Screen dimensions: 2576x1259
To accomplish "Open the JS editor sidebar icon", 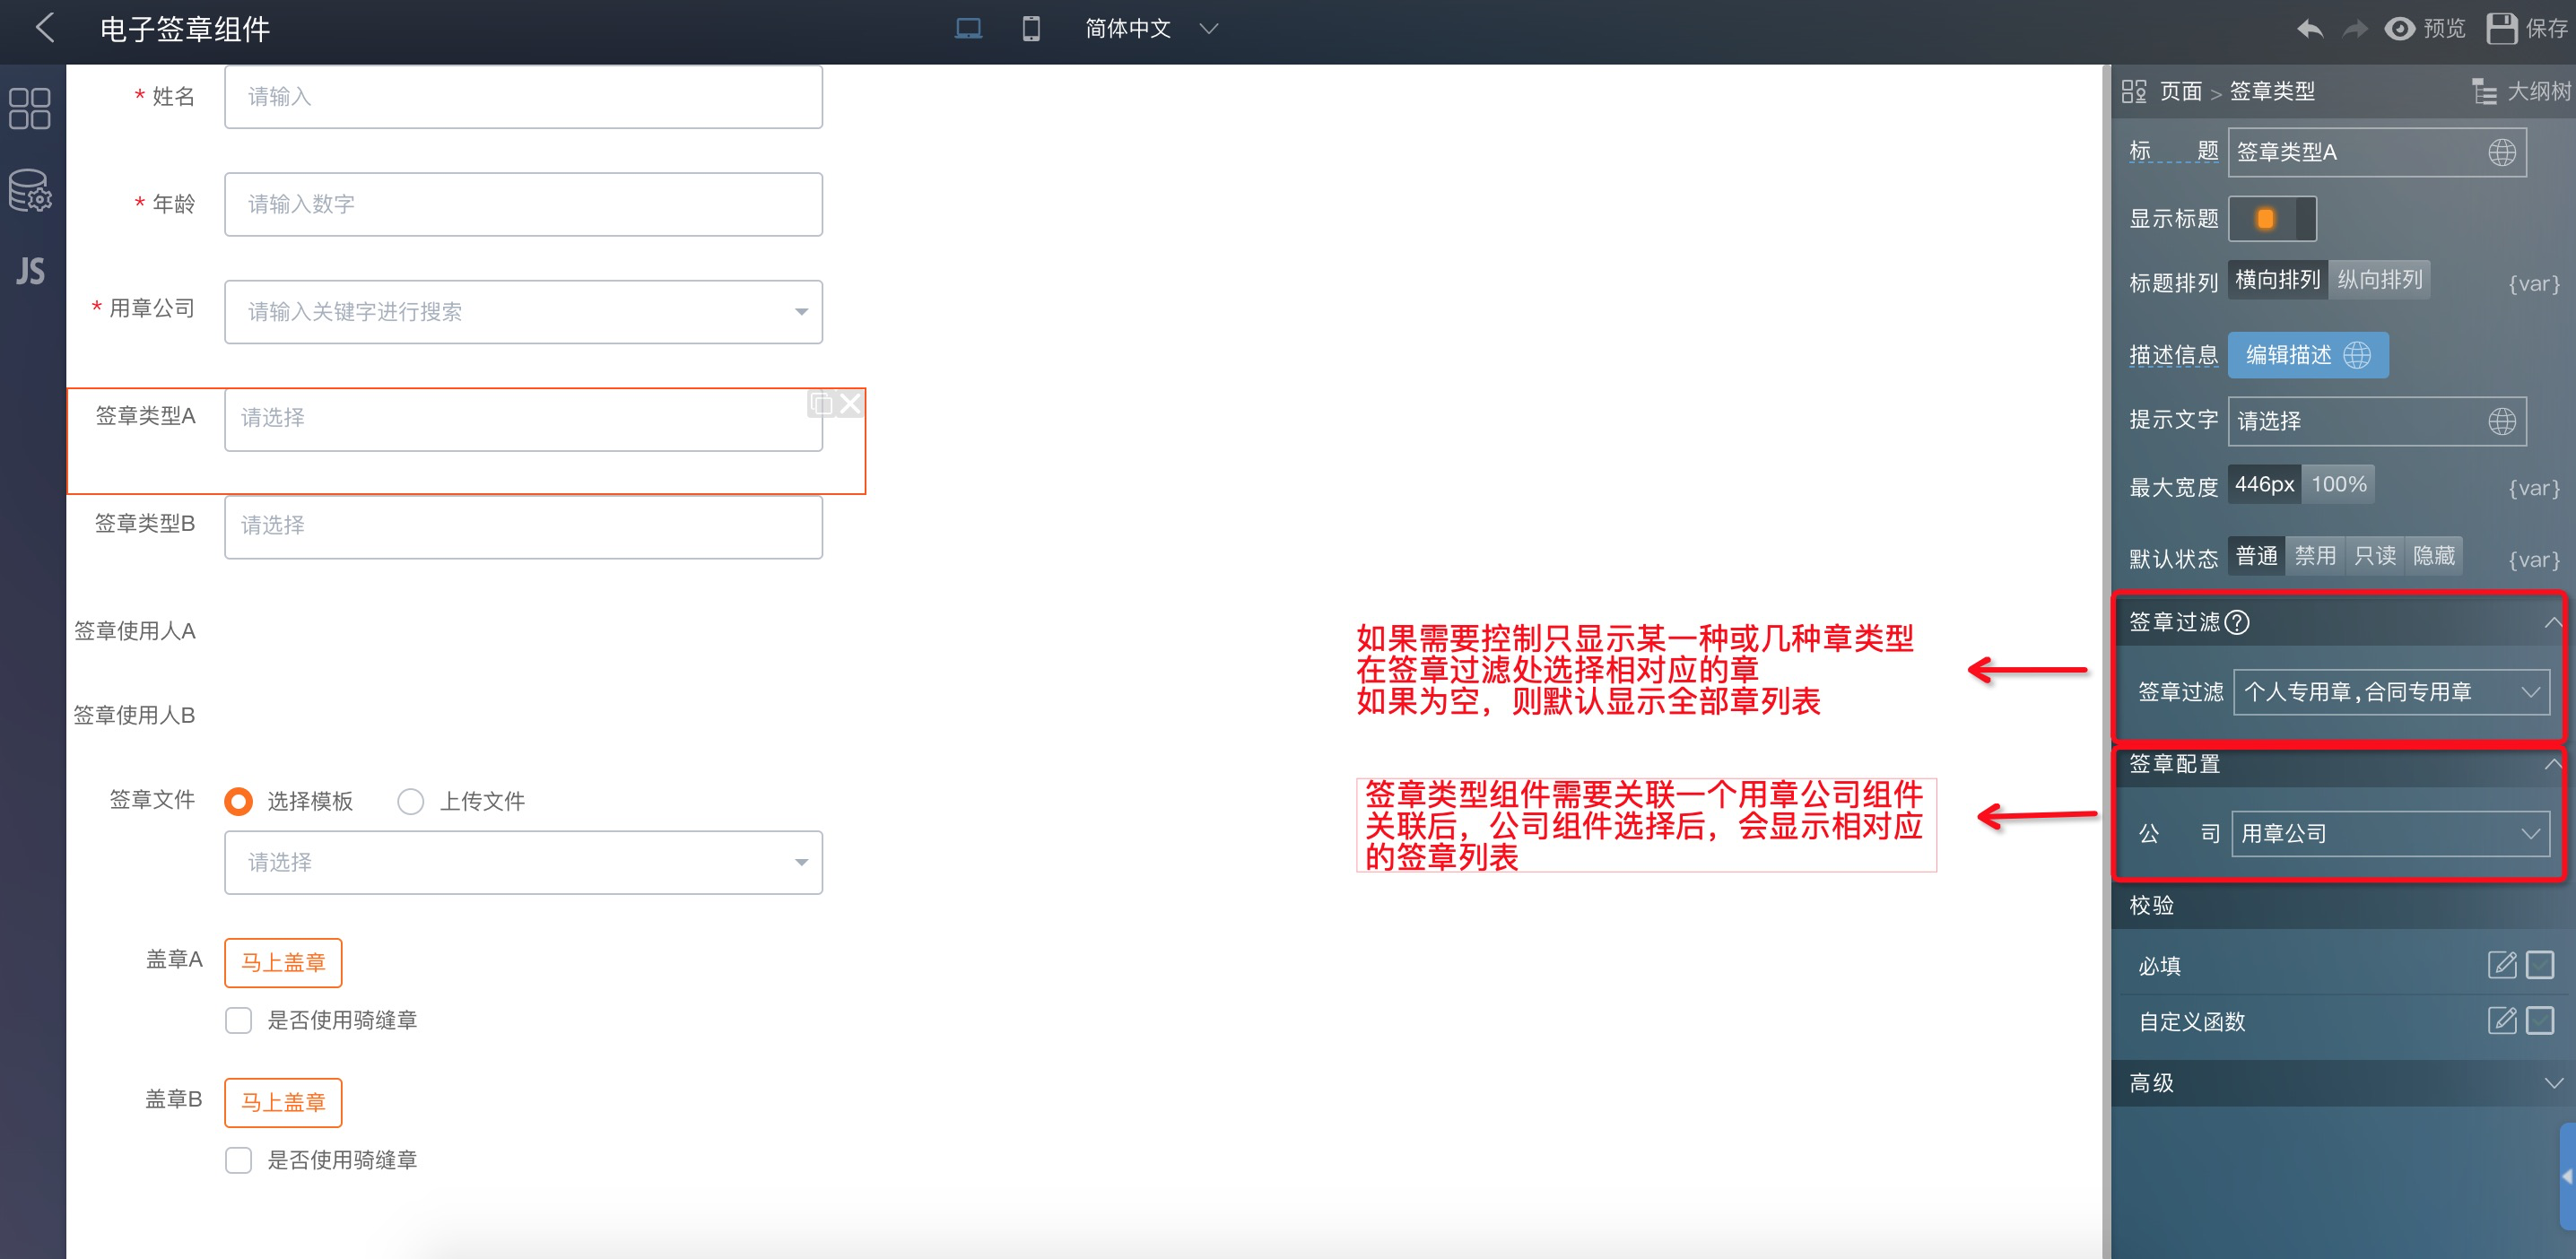I will click(x=30, y=271).
